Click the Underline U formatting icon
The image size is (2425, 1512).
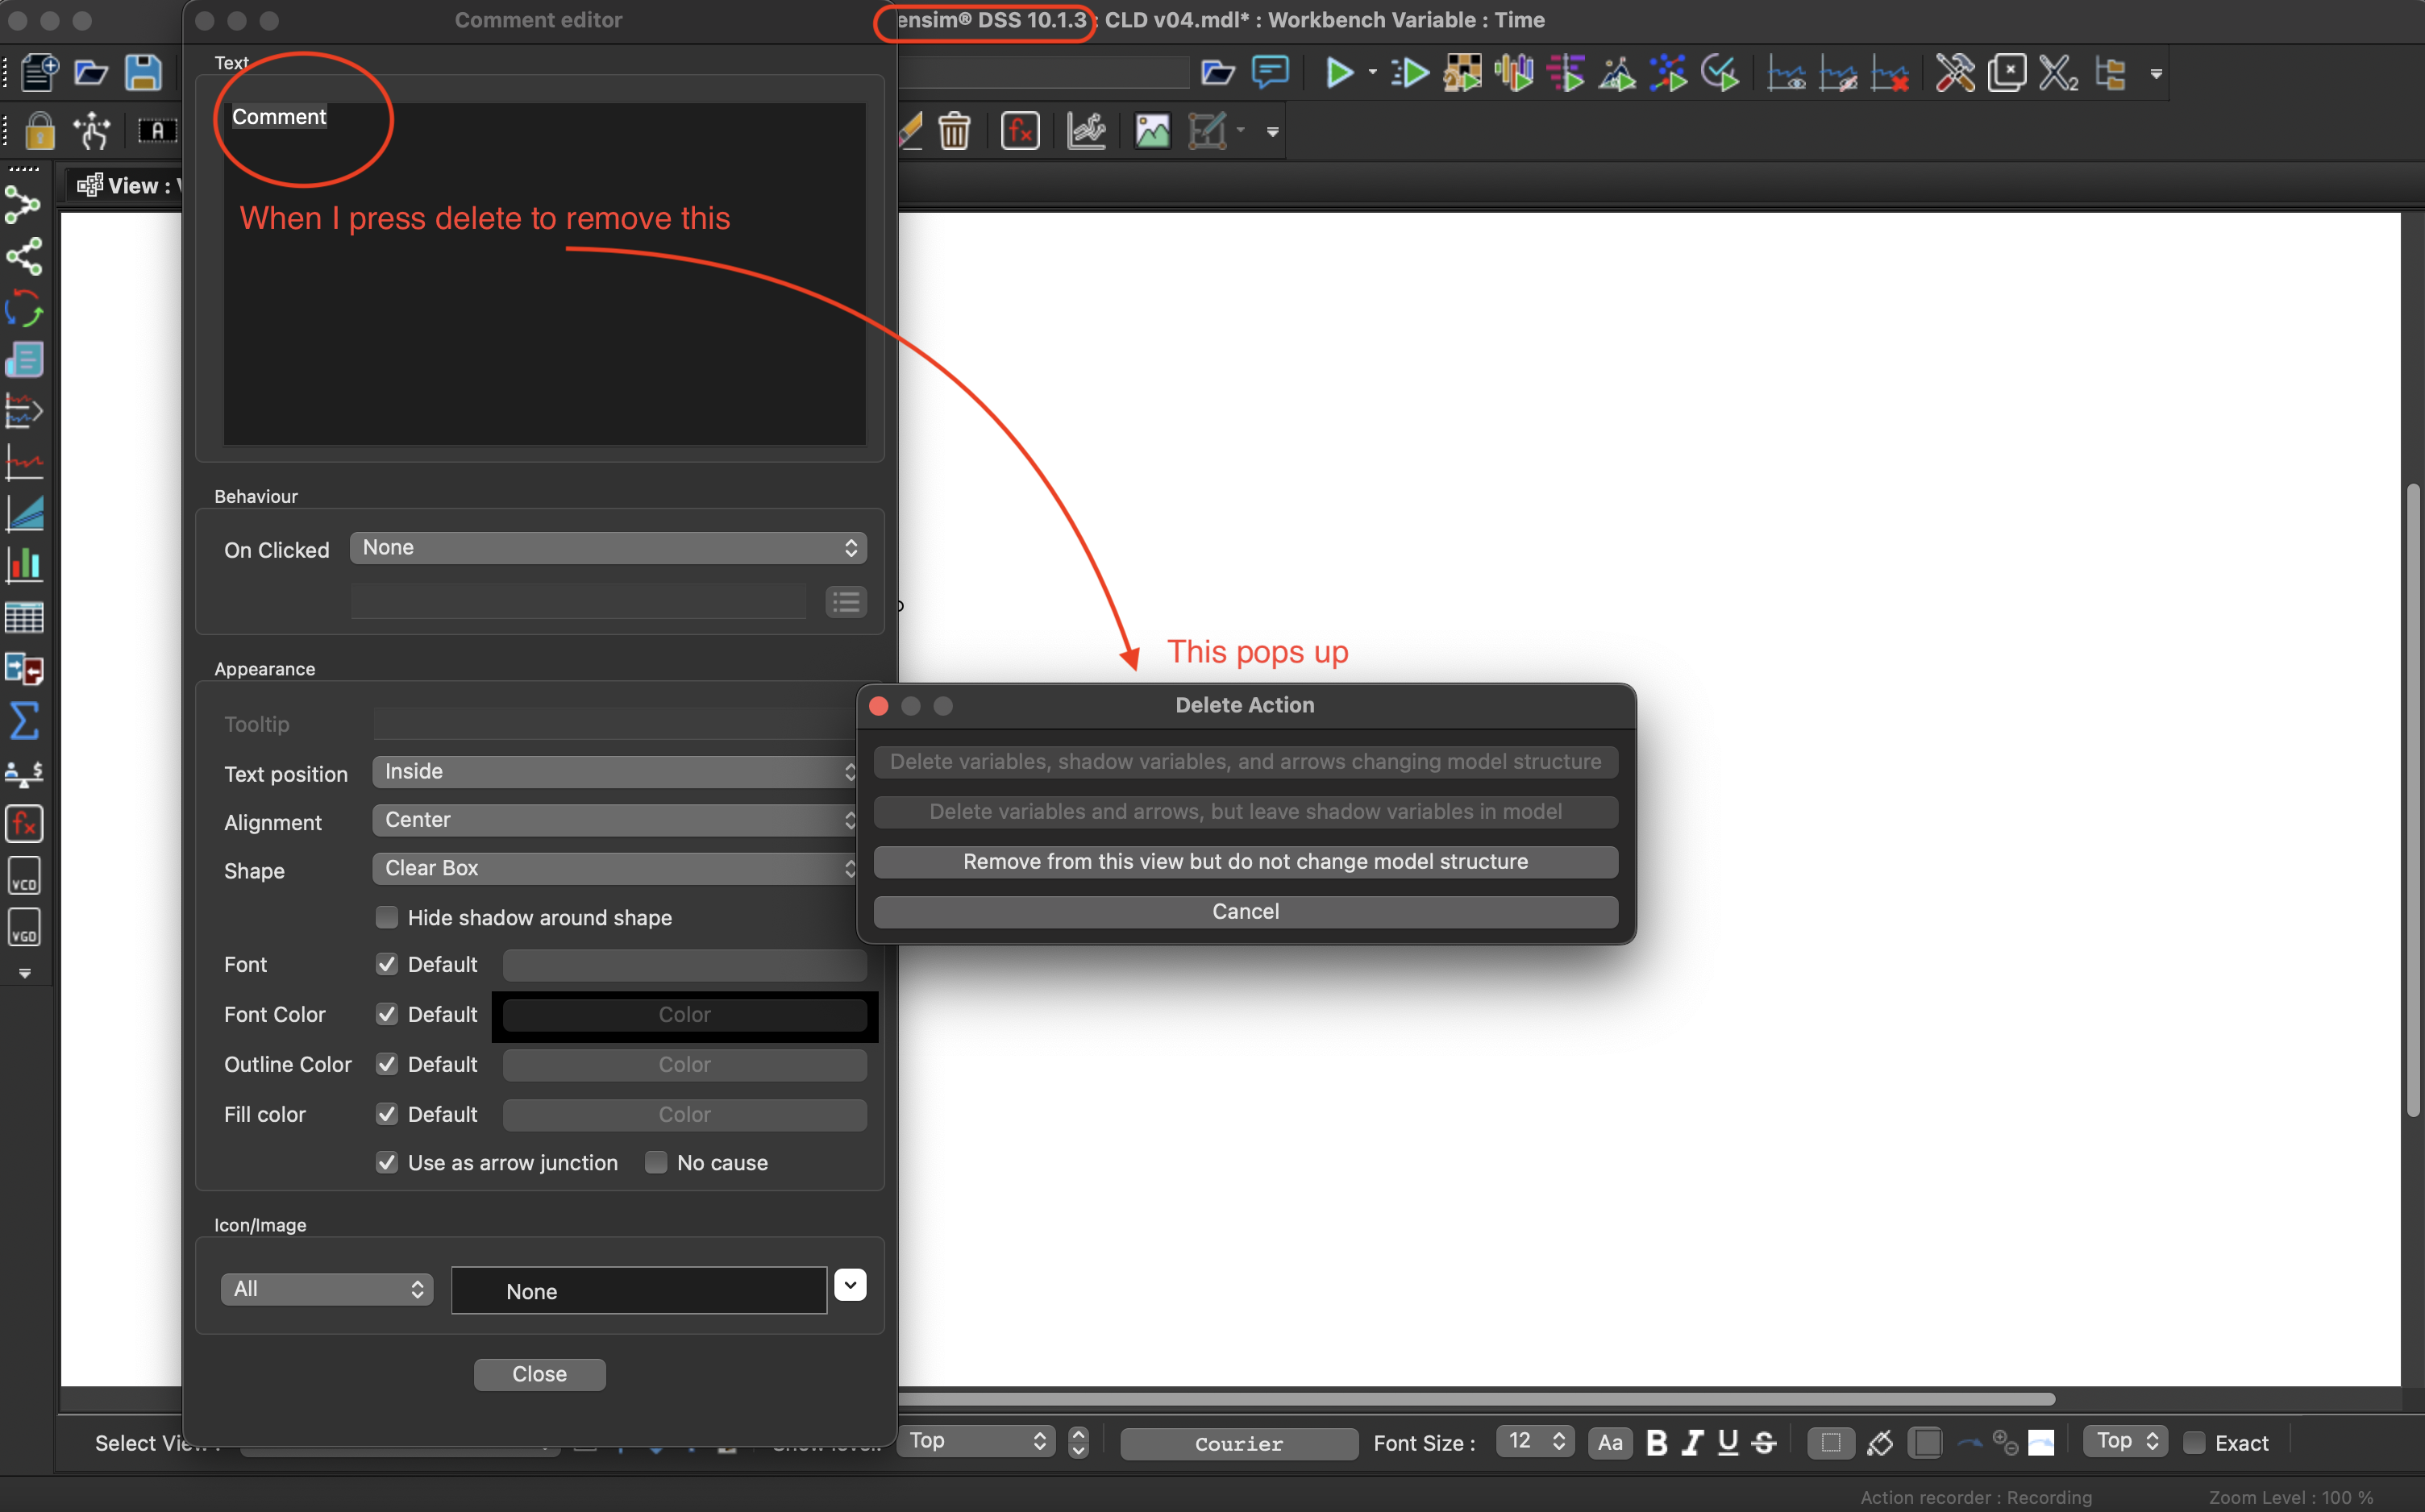(1728, 1442)
